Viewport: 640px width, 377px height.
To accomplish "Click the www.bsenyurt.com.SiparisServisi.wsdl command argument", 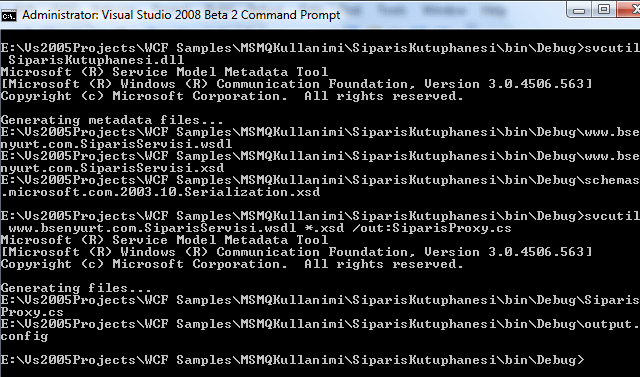I will [152, 228].
